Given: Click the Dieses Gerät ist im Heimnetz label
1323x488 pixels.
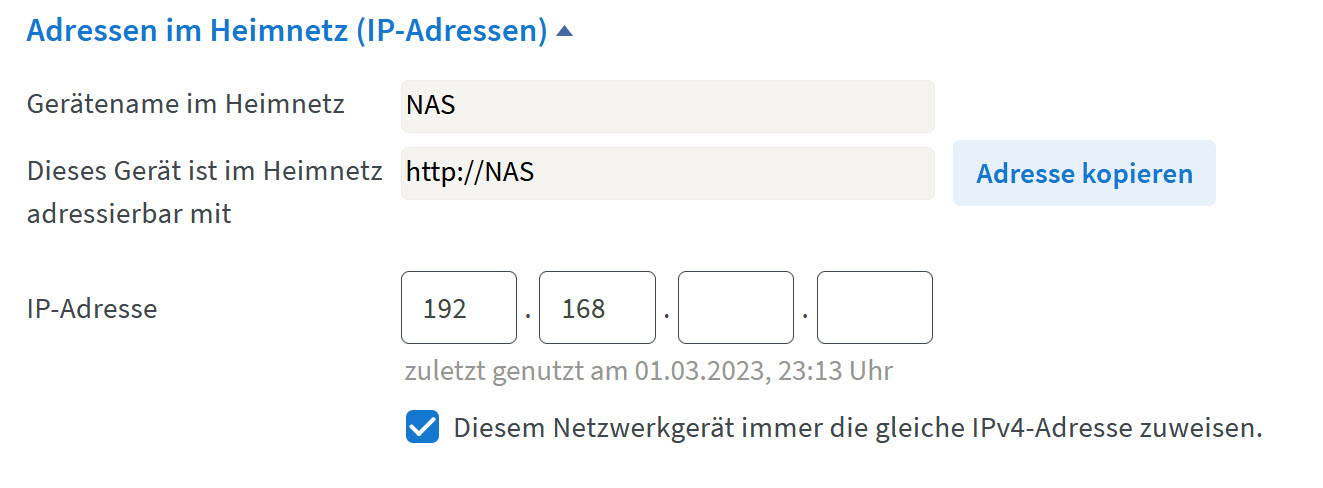Looking at the screenshot, I should (x=205, y=171).
